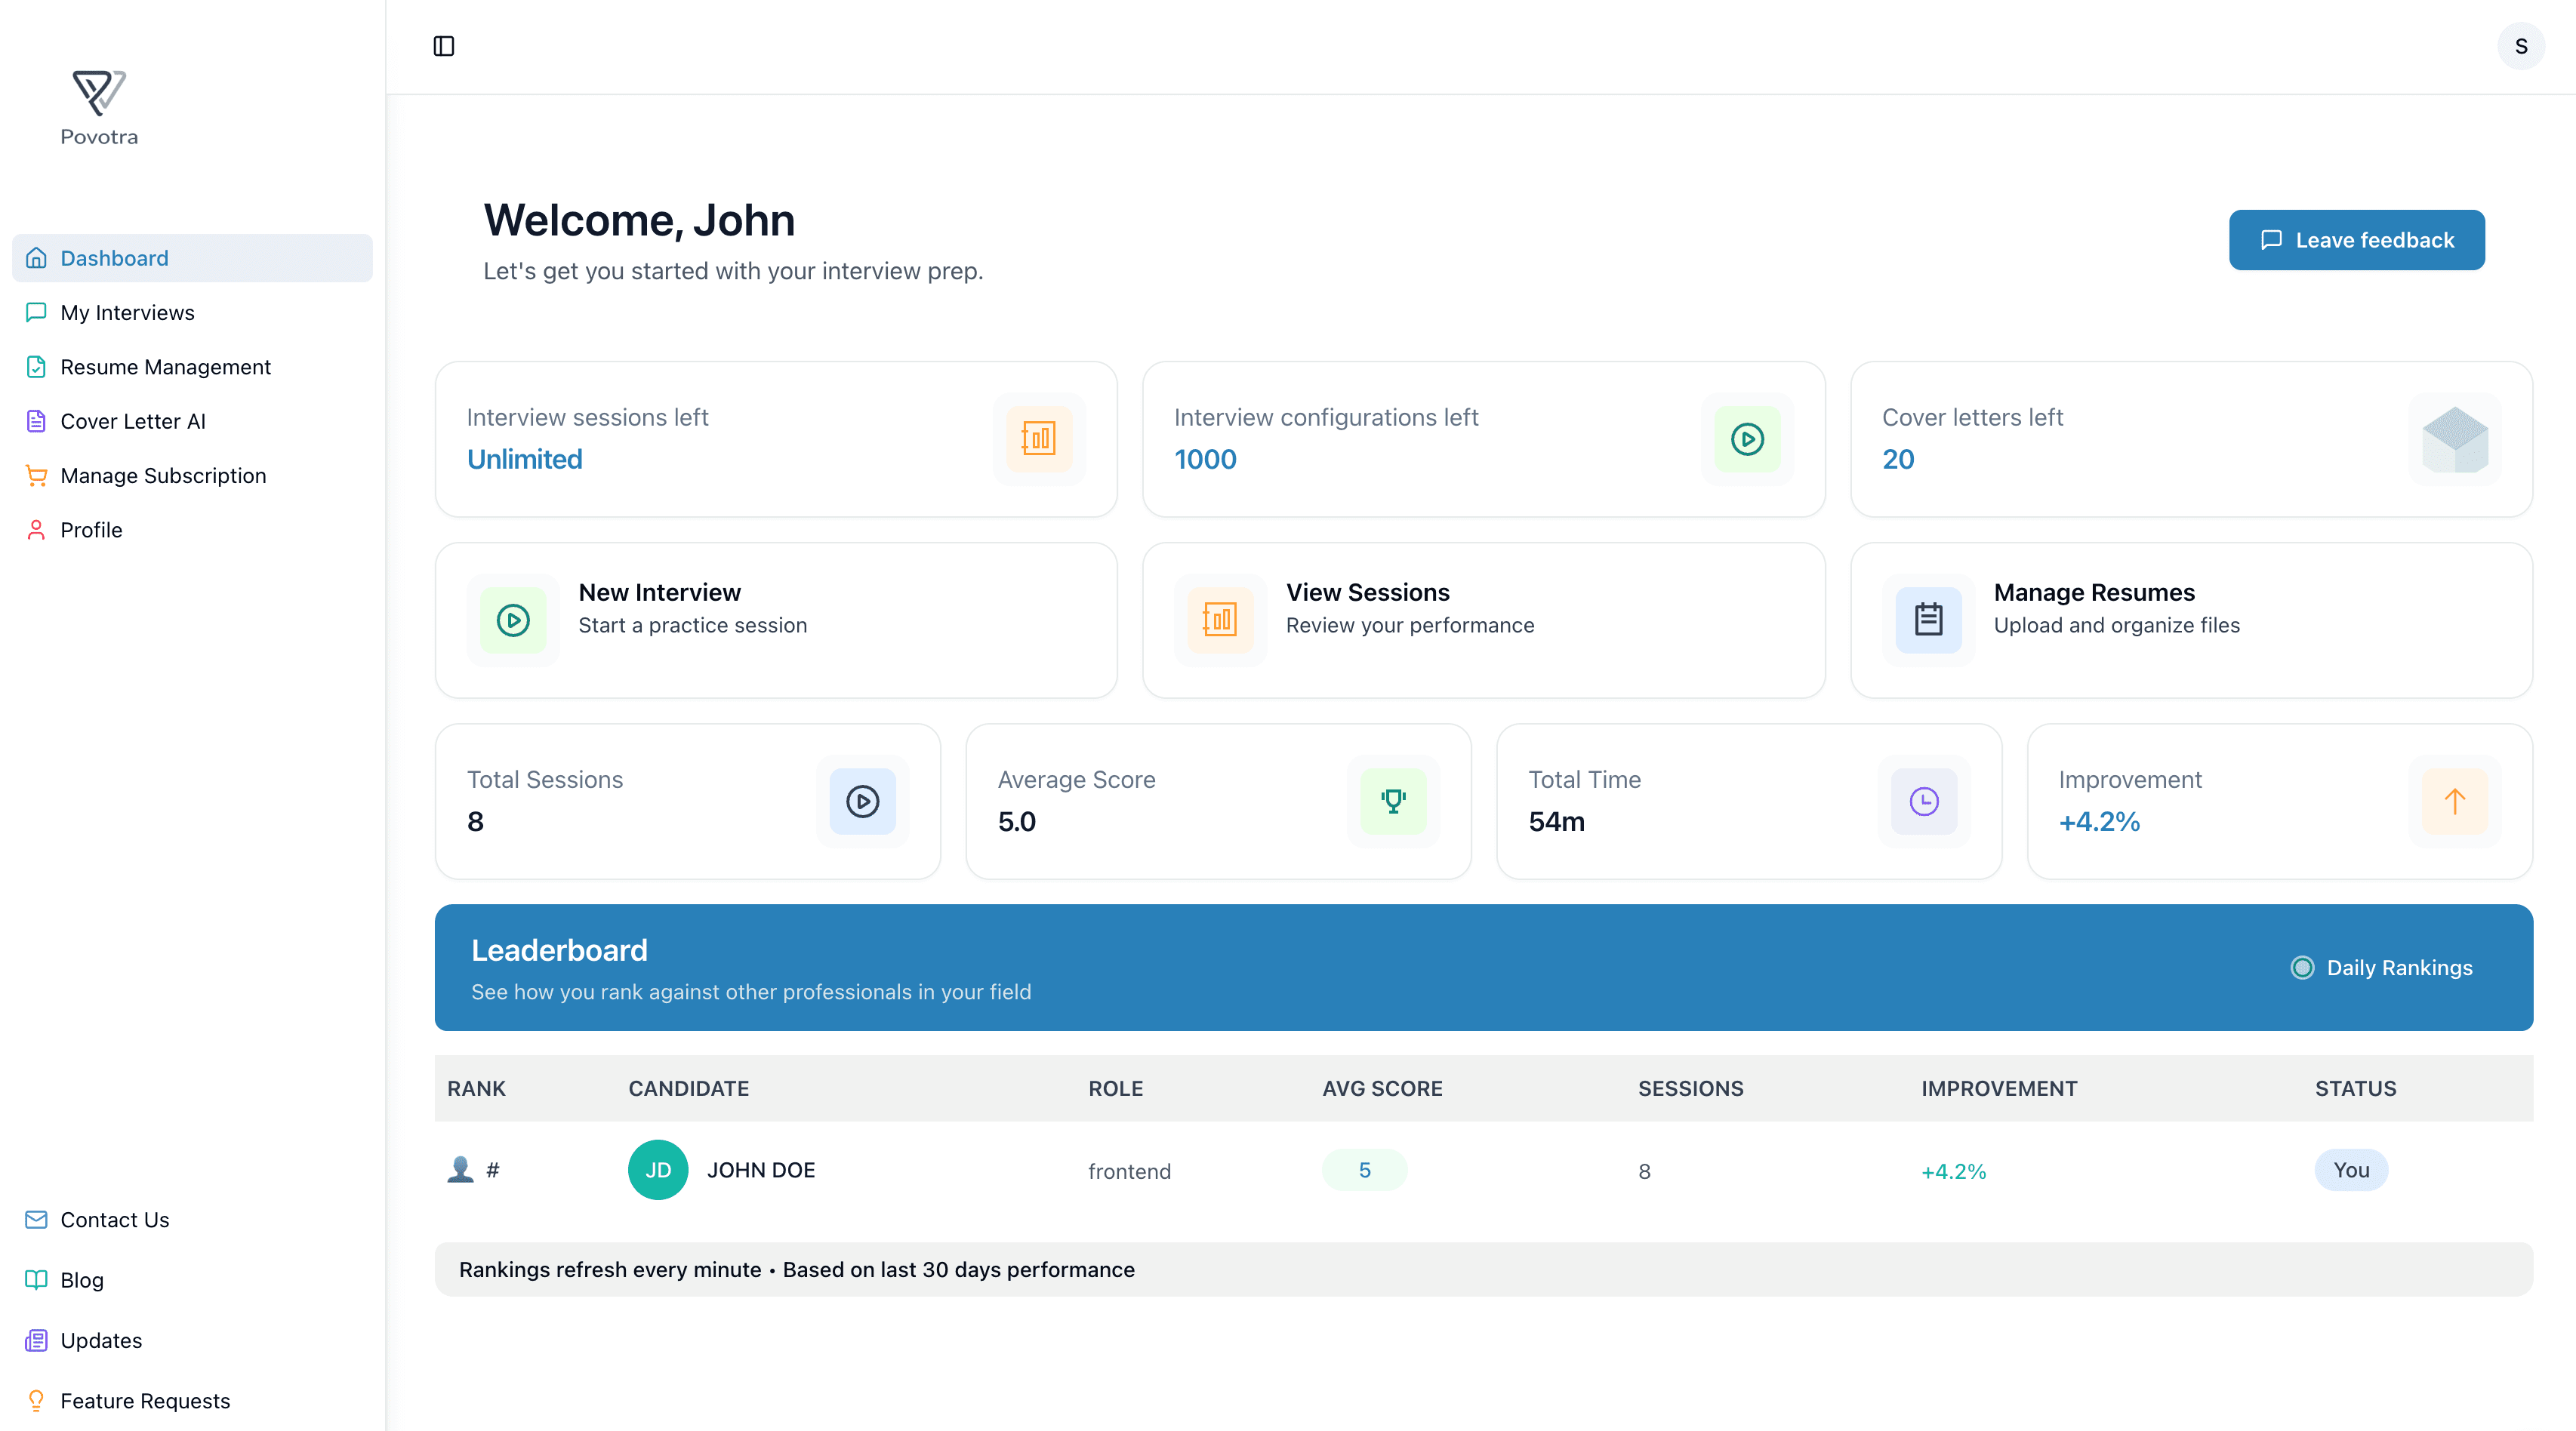Click the View Sessions chart icon
This screenshot has width=2576, height=1431.
(x=1220, y=620)
